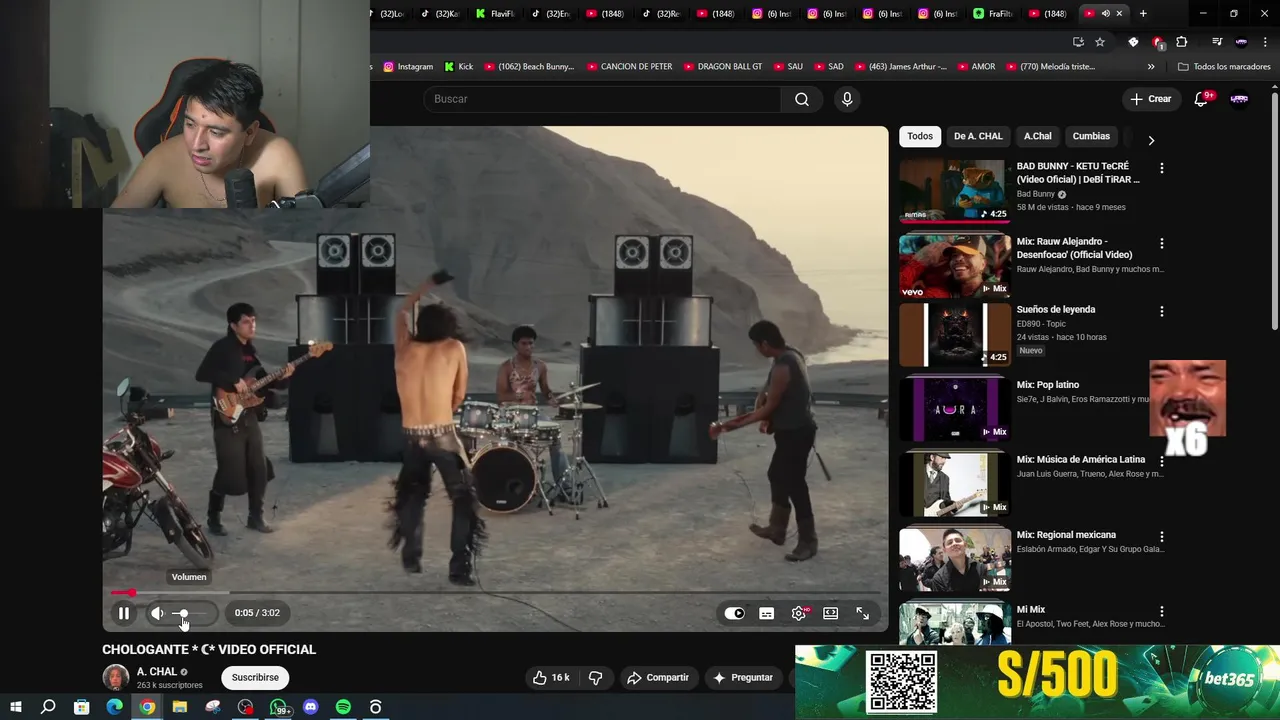
Task: Open the player settings gear
Action: pos(799,614)
